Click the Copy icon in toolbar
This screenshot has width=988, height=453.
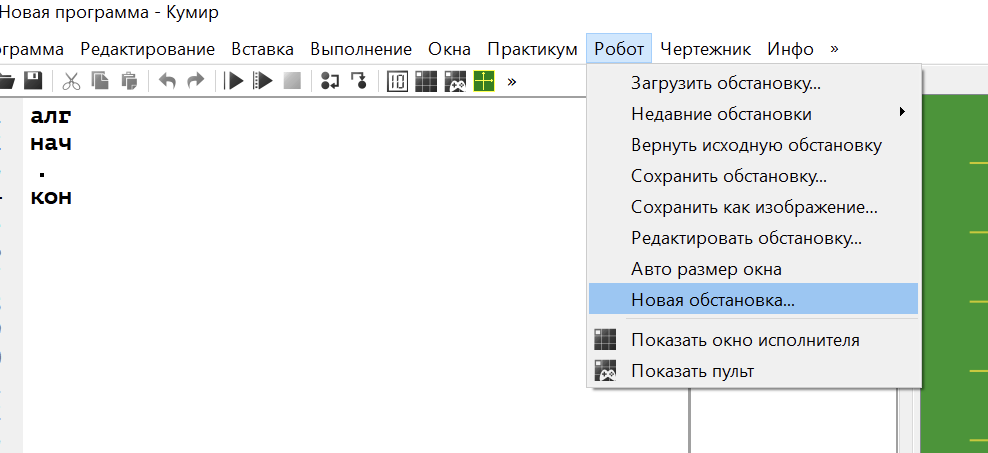(x=100, y=81)
